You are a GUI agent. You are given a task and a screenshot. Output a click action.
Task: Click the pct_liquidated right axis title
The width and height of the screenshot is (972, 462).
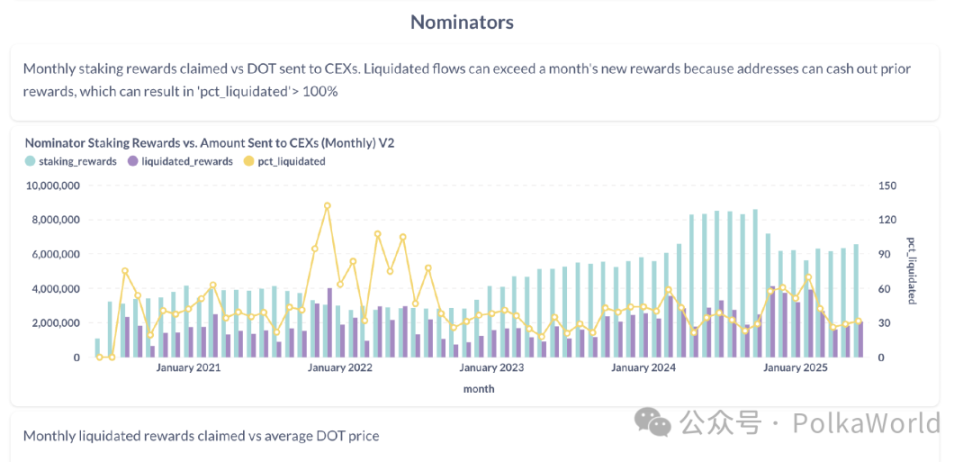[x=911, y=271]
